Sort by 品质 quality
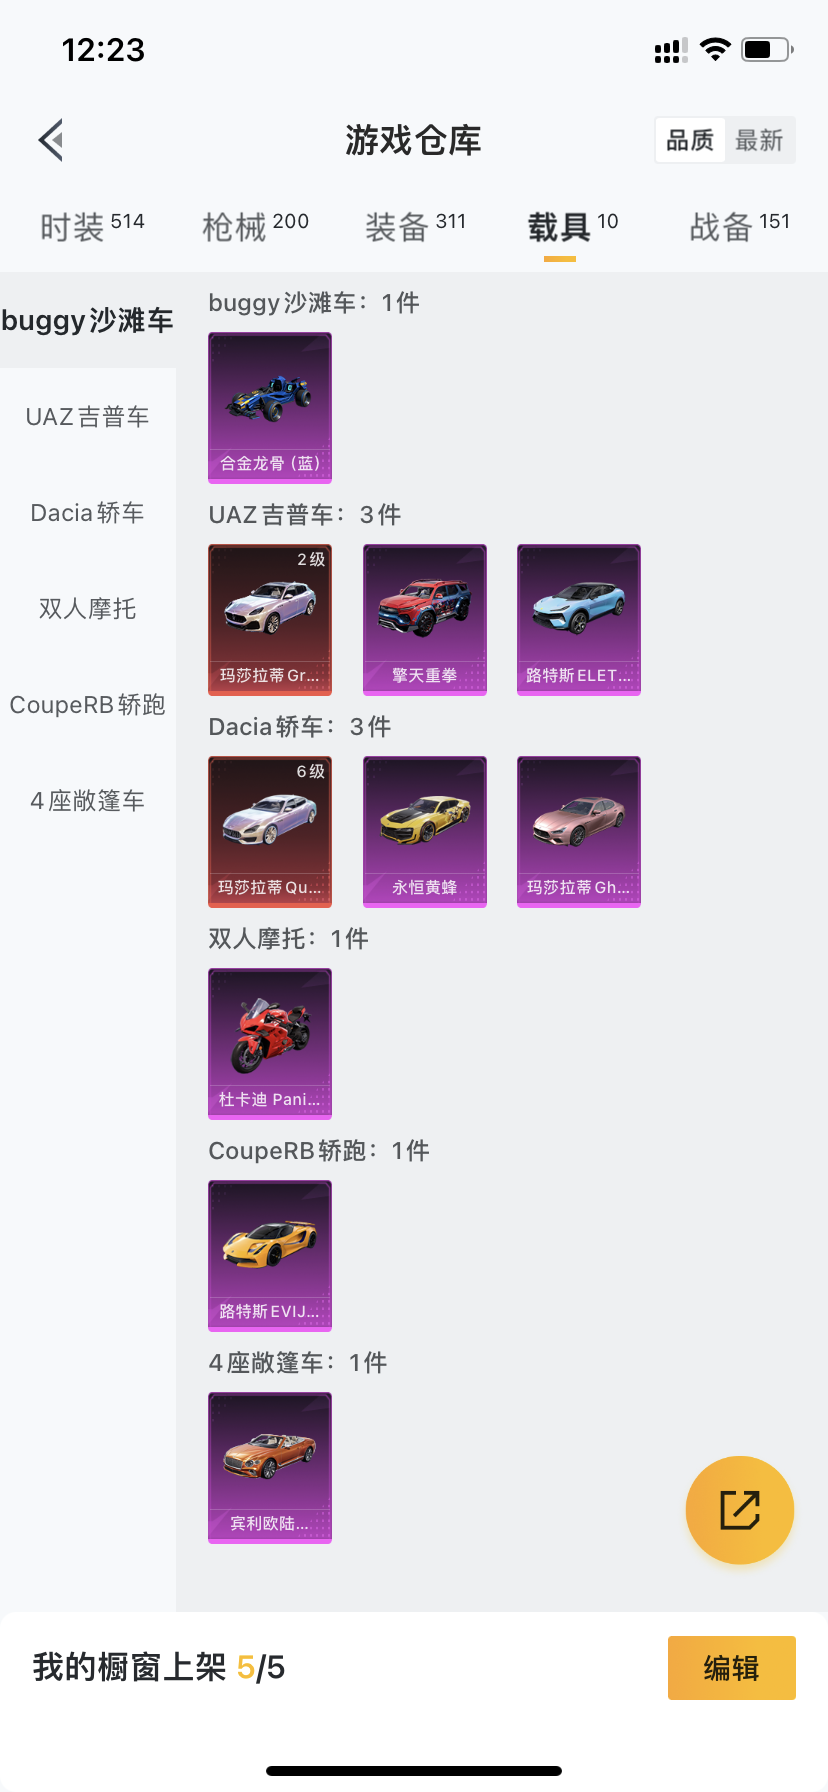The image size is (828, 1792). (x=690, y=140)
